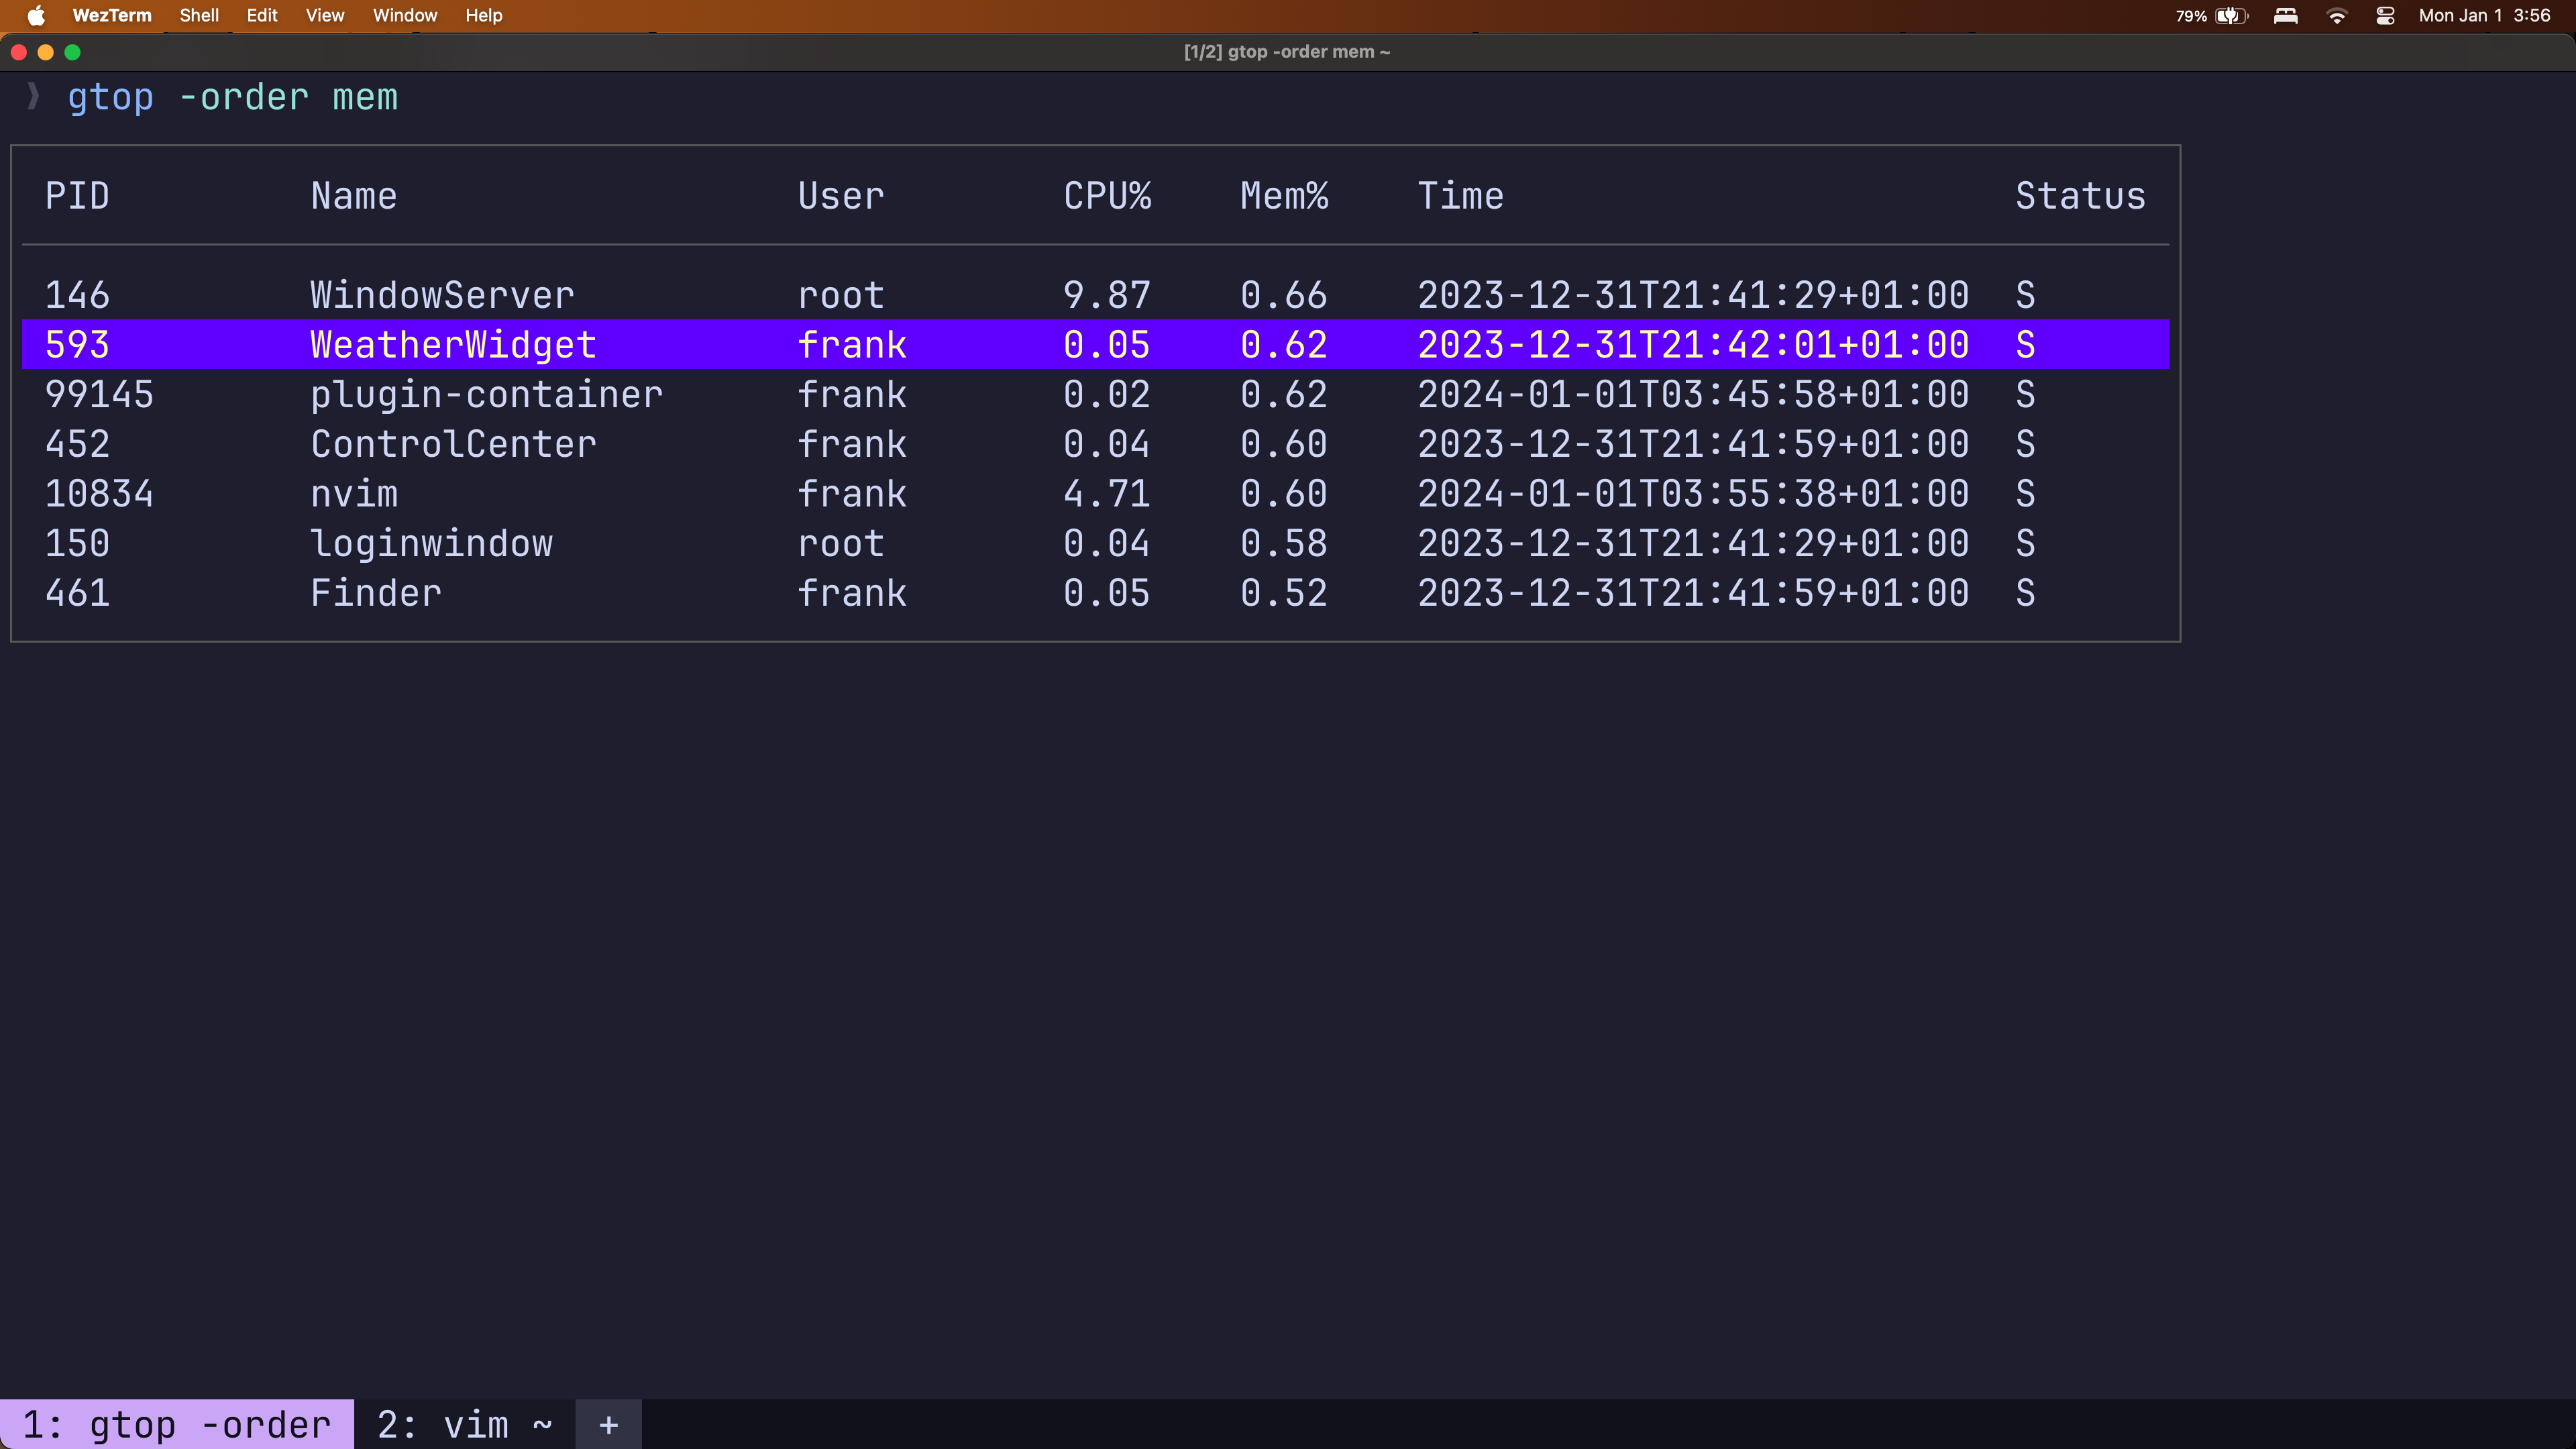Click PID 146 cell

[x=77, y=295]
